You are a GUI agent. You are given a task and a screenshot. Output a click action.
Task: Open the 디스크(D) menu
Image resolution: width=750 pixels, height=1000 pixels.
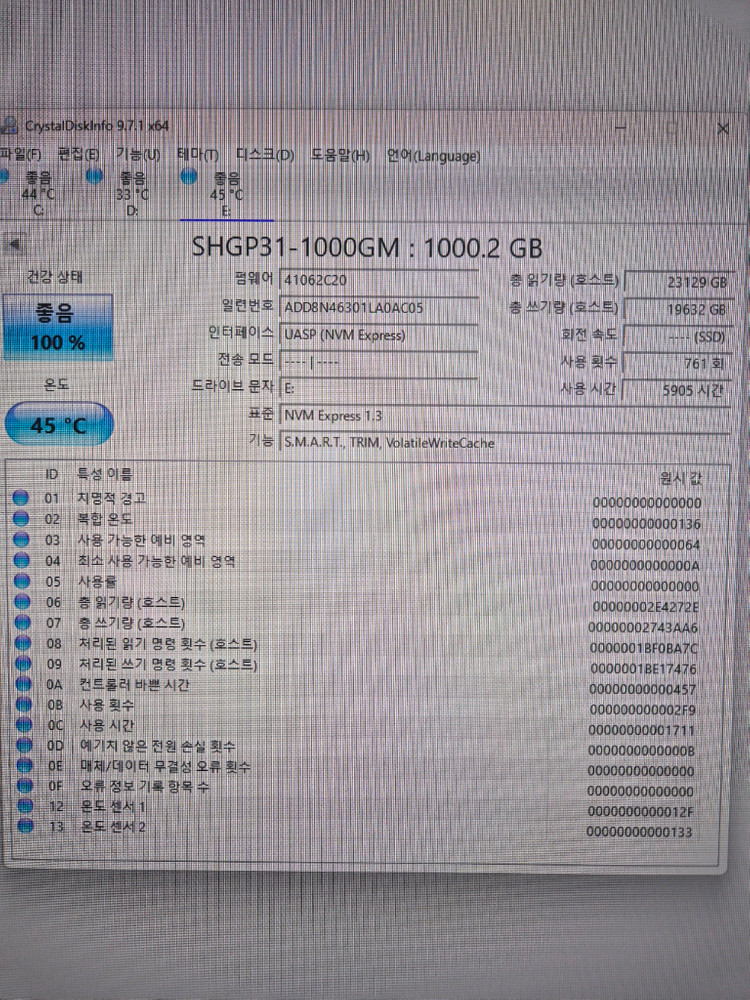(265, 155)
